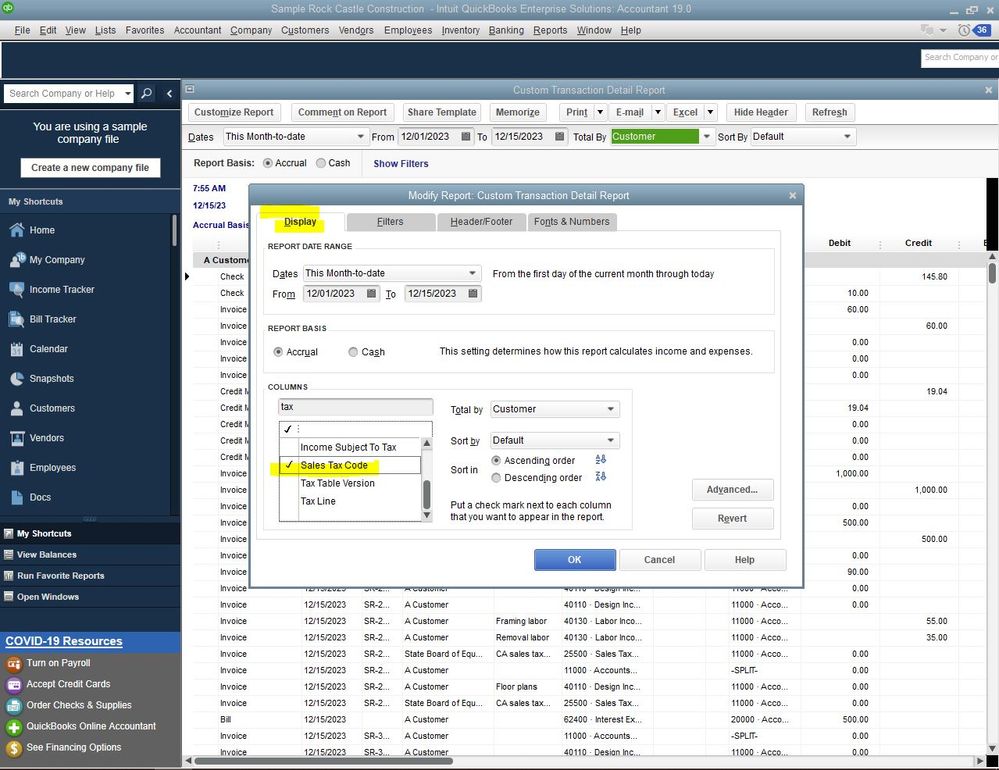Image resolution: width=999 pixels, height=770 pixels.
Task: Click Customize Report button
Action: 234,112
